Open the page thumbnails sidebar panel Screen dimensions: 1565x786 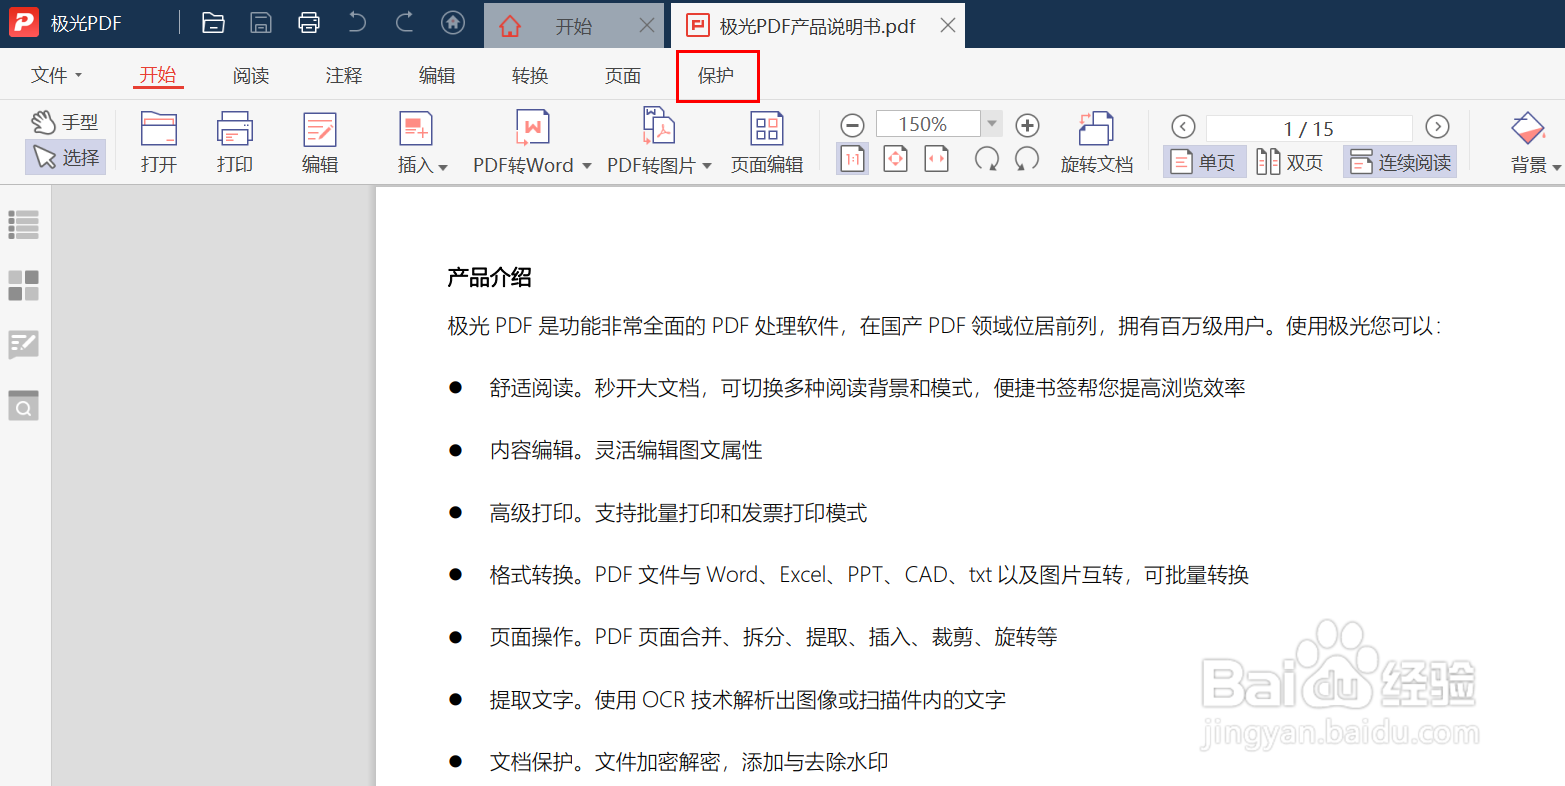(24, 285)
